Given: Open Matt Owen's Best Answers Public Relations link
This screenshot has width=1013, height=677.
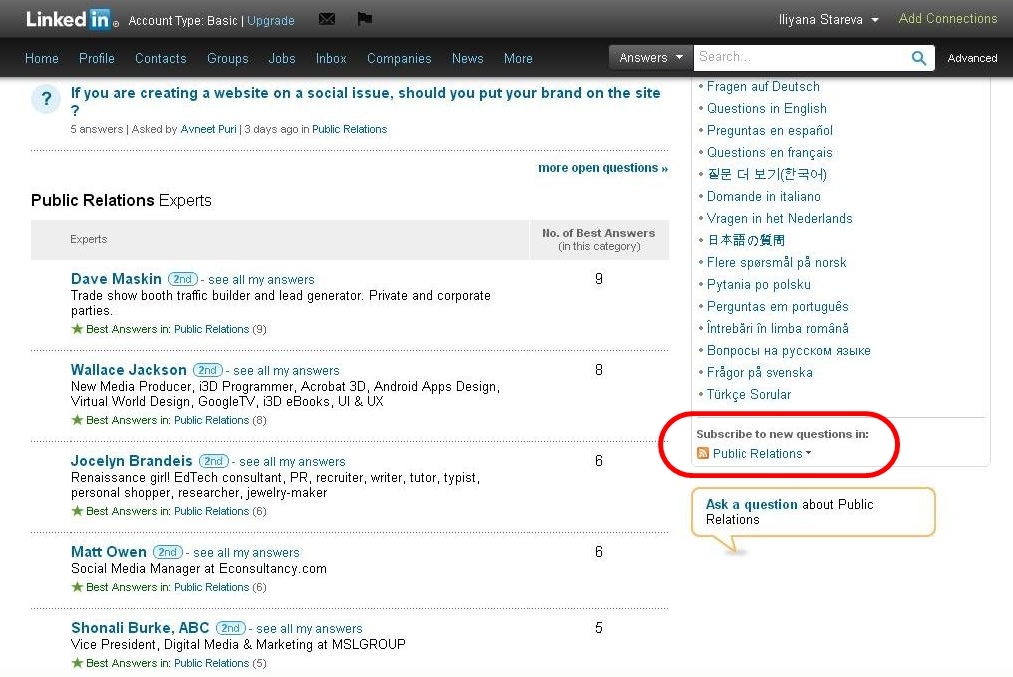Looking at the screenshot, I should pyautogui.click(x=211, y=587).
